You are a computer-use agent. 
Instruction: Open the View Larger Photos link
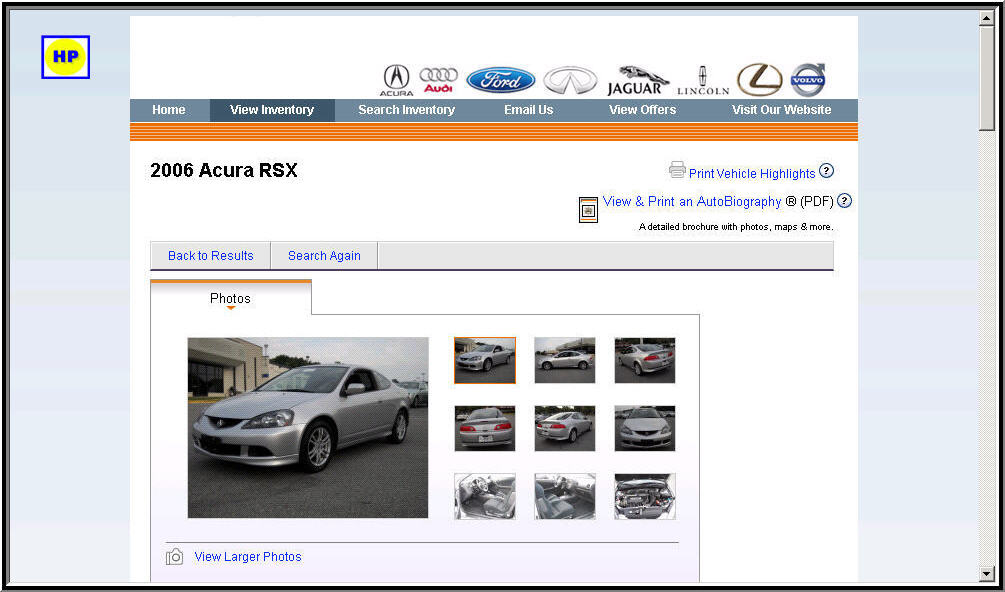tap(248, 557)
